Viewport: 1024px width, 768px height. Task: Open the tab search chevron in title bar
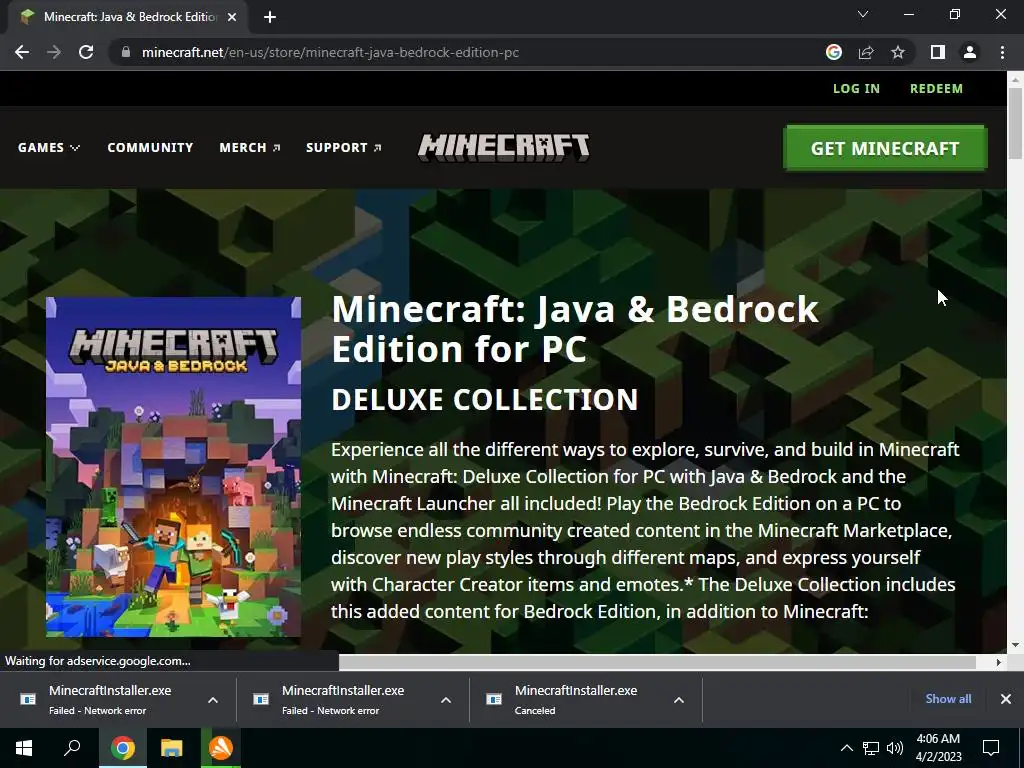point(863,14)
